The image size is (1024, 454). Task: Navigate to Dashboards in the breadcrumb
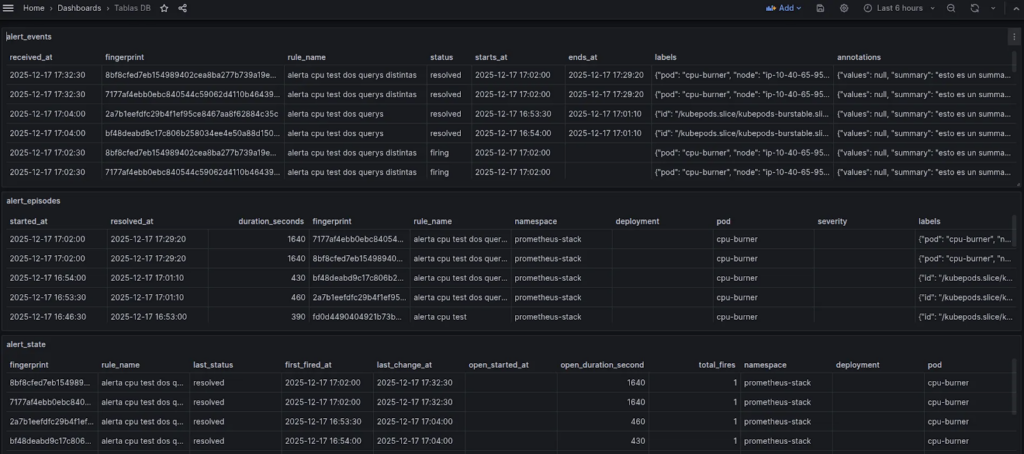[x=81, y=8]
